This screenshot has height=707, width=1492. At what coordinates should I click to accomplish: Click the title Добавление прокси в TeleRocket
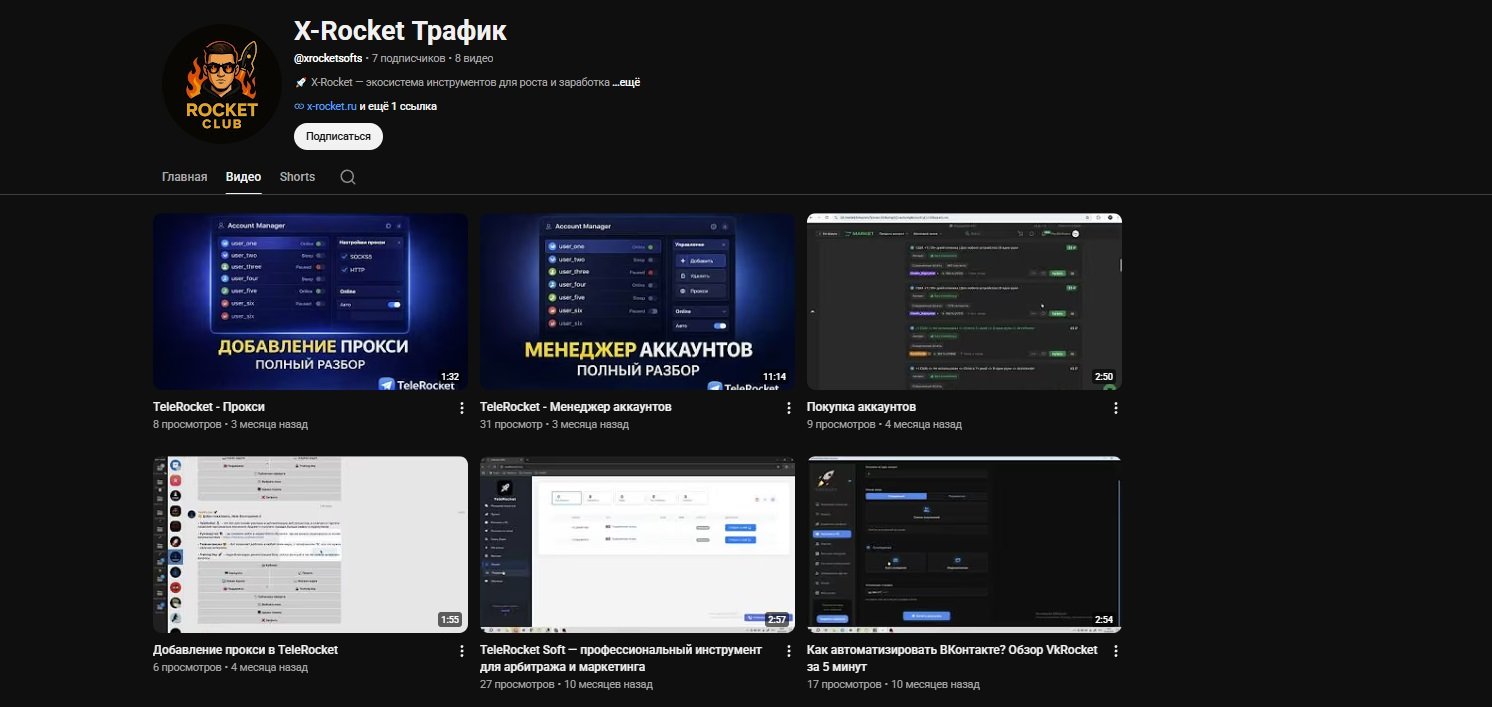point(245,650)
